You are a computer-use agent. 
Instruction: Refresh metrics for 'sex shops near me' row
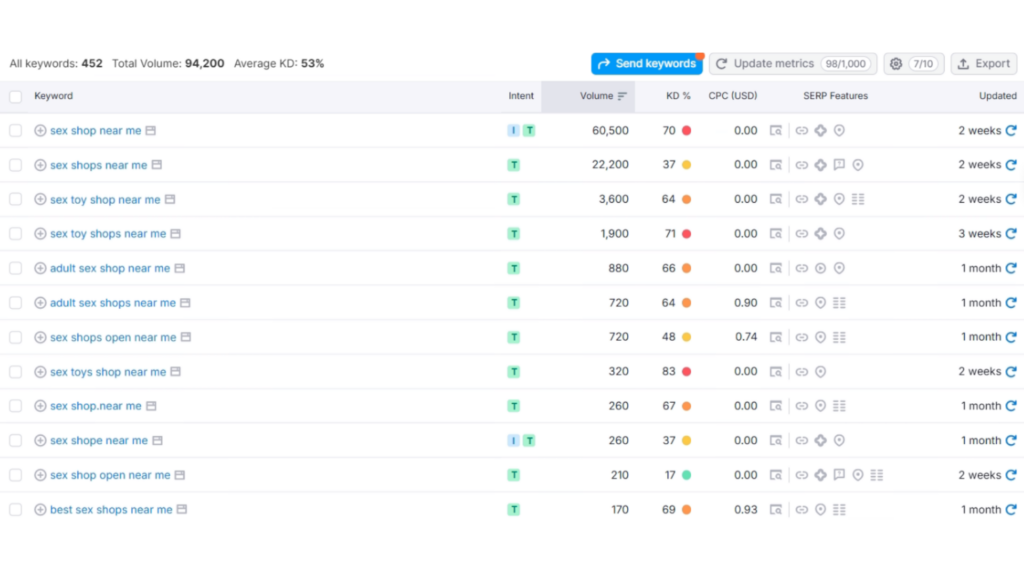(x=1011, y=165)
